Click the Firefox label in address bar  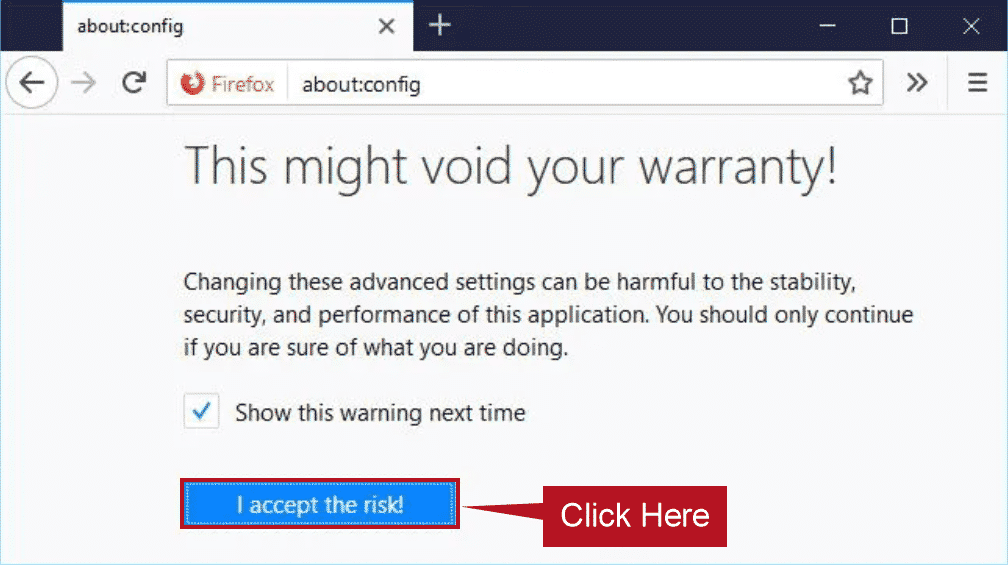(x=242, y=84)
